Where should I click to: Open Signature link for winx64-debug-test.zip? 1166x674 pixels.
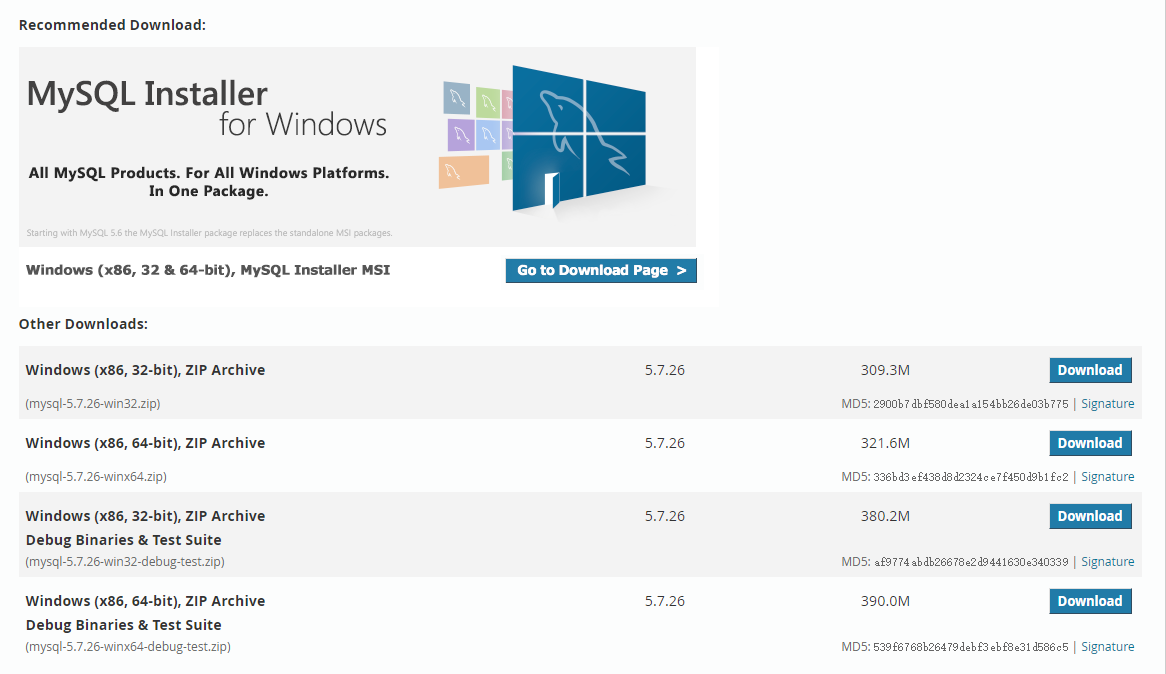coord(1107,646)
